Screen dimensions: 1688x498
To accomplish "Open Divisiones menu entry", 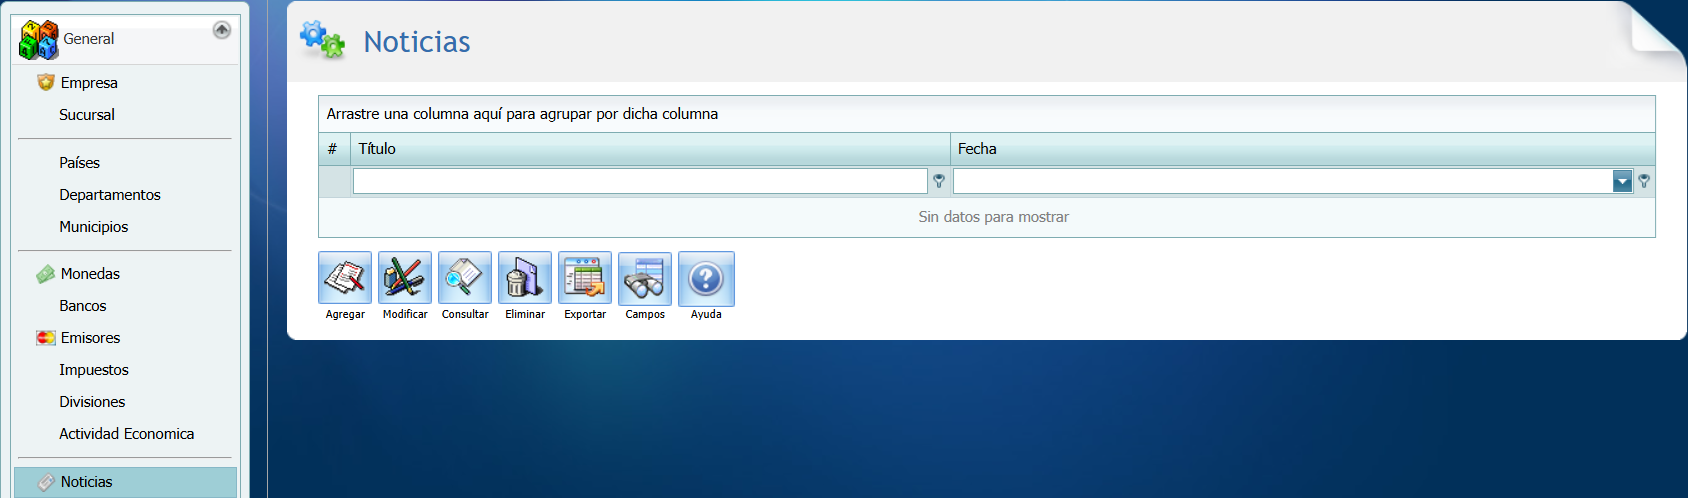I will (92, 402).
